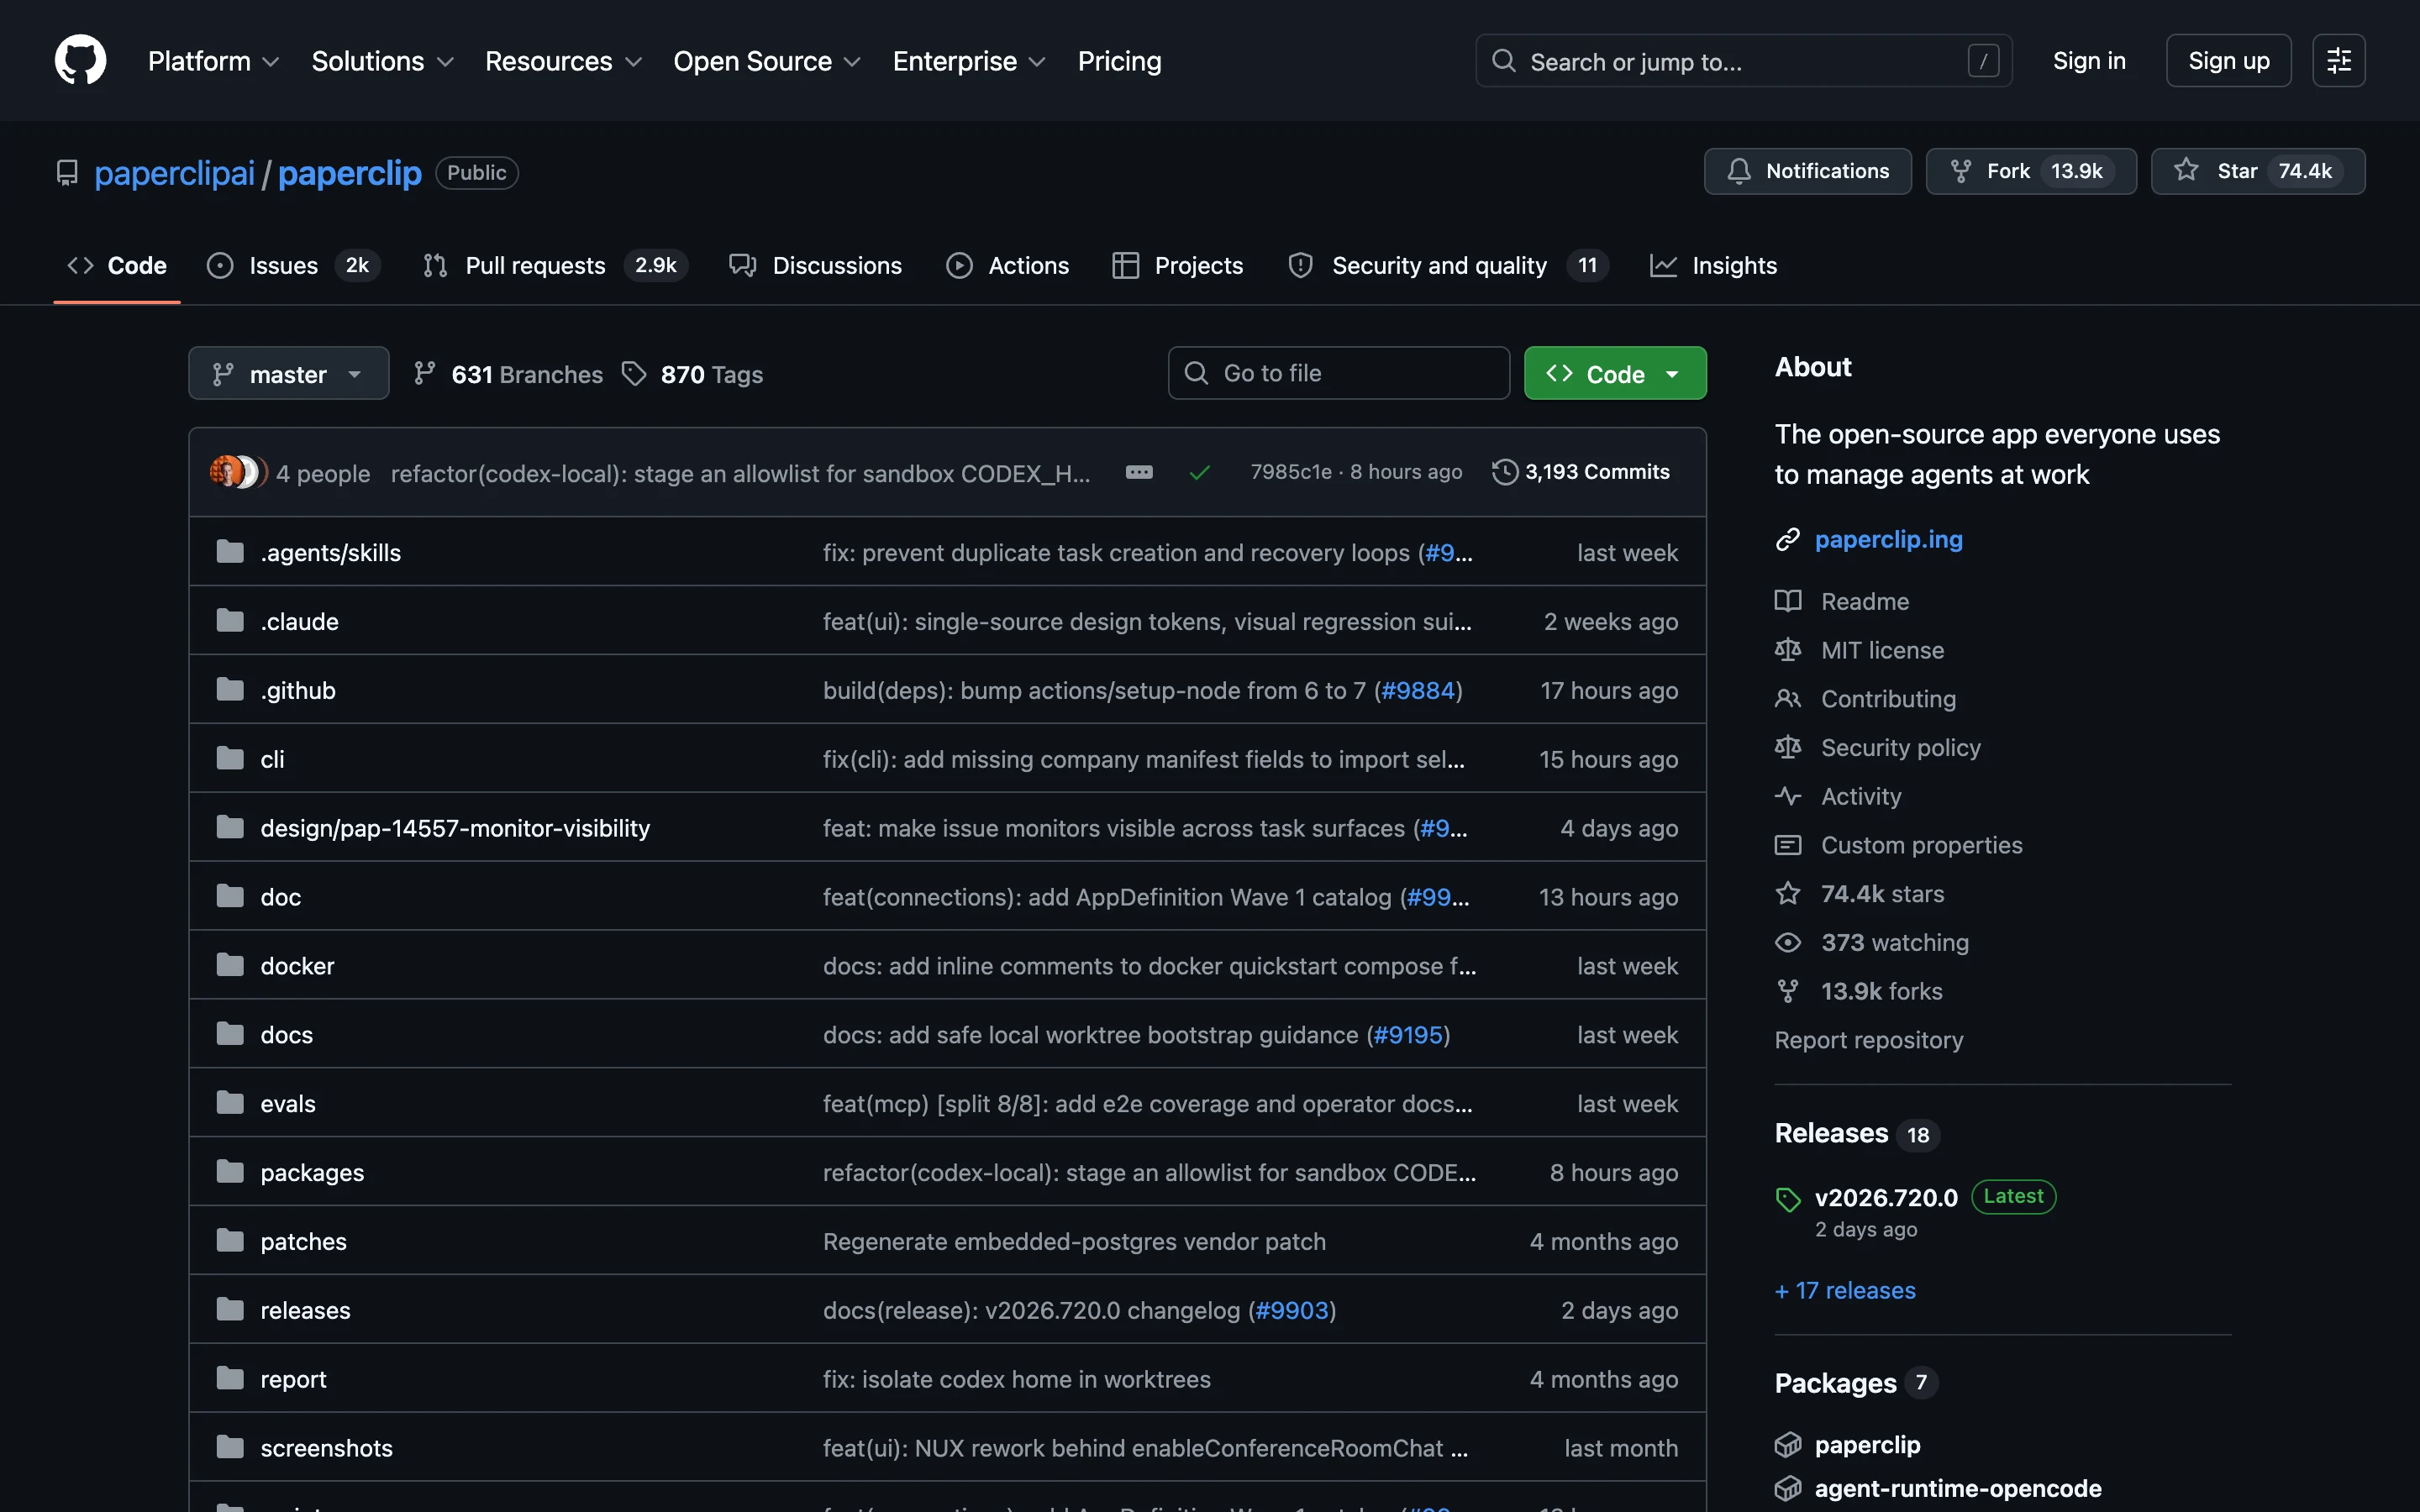Focus the Go to file input

(1338, 373)
